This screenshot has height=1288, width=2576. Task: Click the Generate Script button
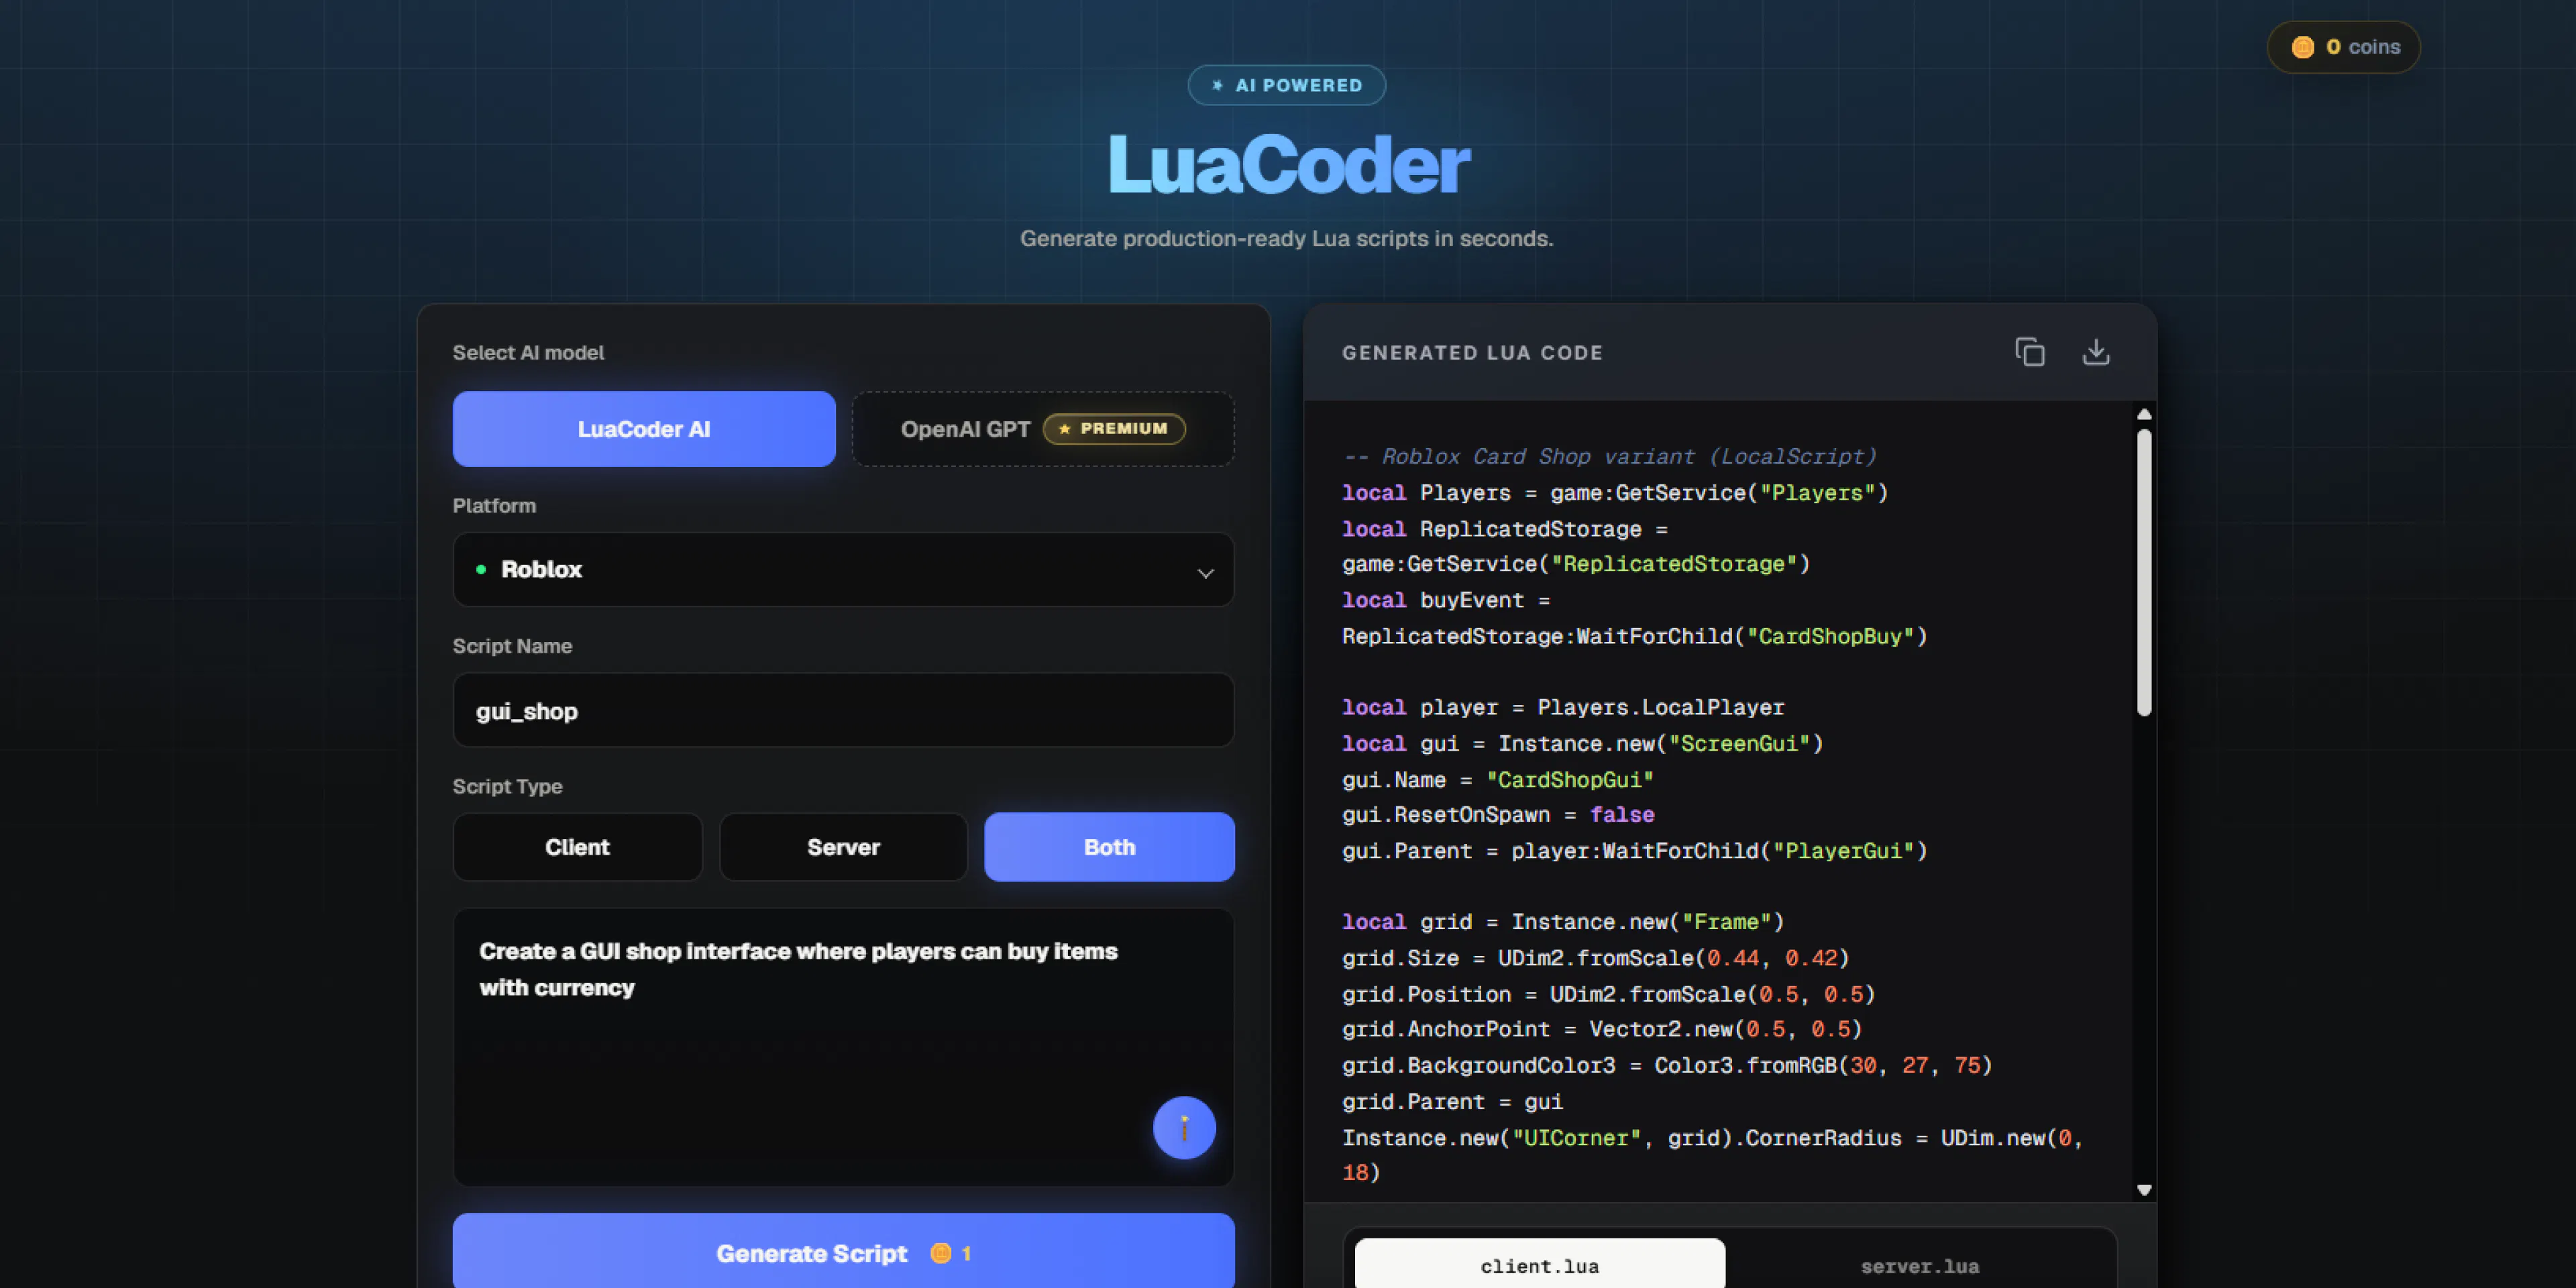point(843,1252)
